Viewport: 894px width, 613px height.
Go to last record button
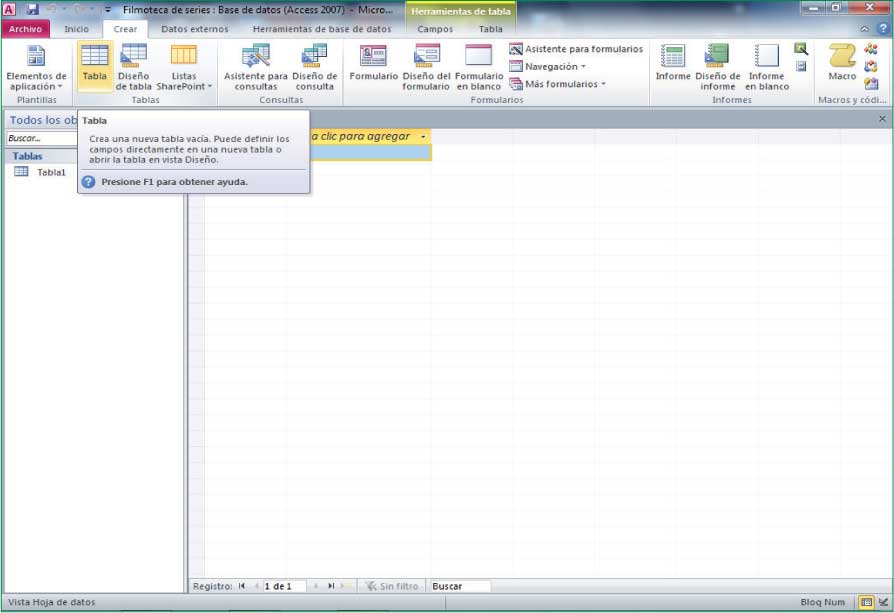pos(331,586)
